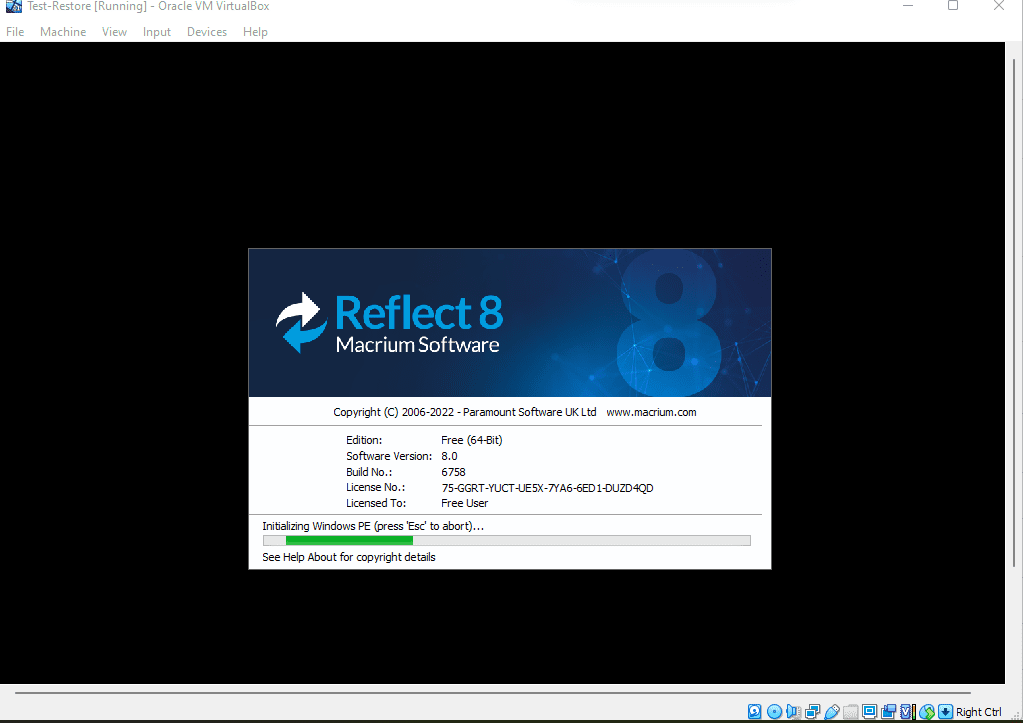1023x723 pixels.
Task: Click the 'Macrium Software' subtitle text
Action: click(418, 345)
